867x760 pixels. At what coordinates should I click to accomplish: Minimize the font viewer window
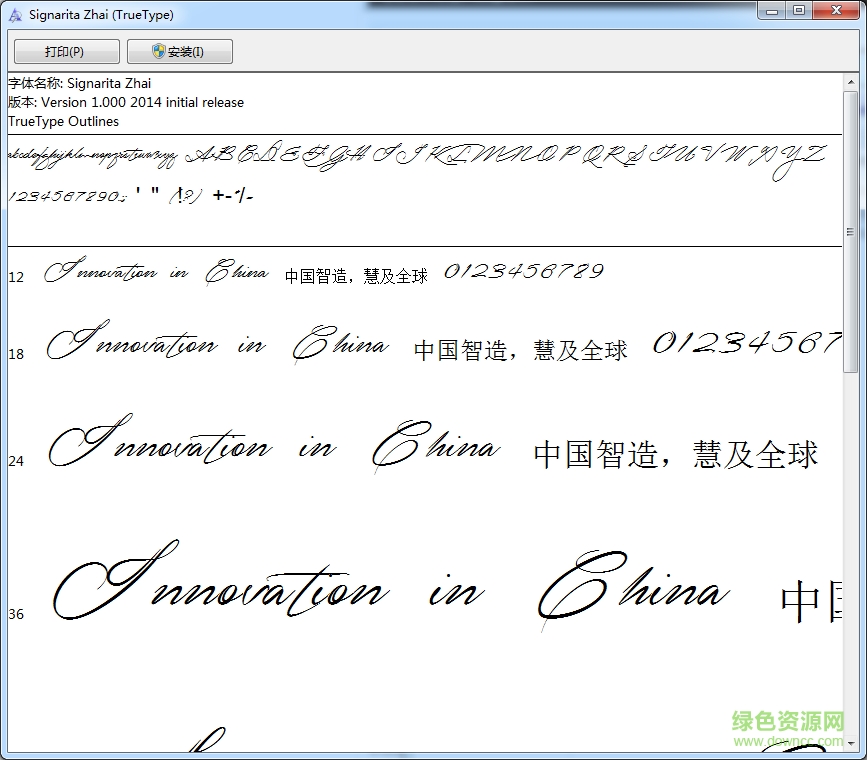[x=771, y=11]
